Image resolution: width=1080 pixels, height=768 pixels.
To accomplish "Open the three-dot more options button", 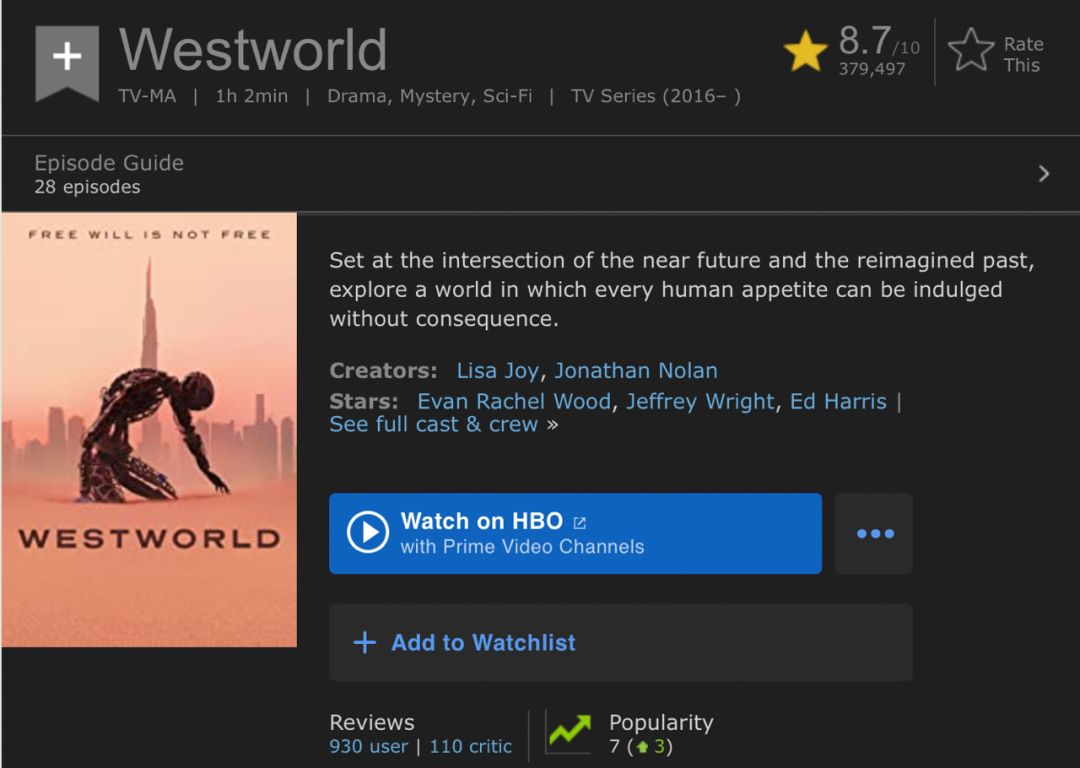I will (x=874, y=534).
